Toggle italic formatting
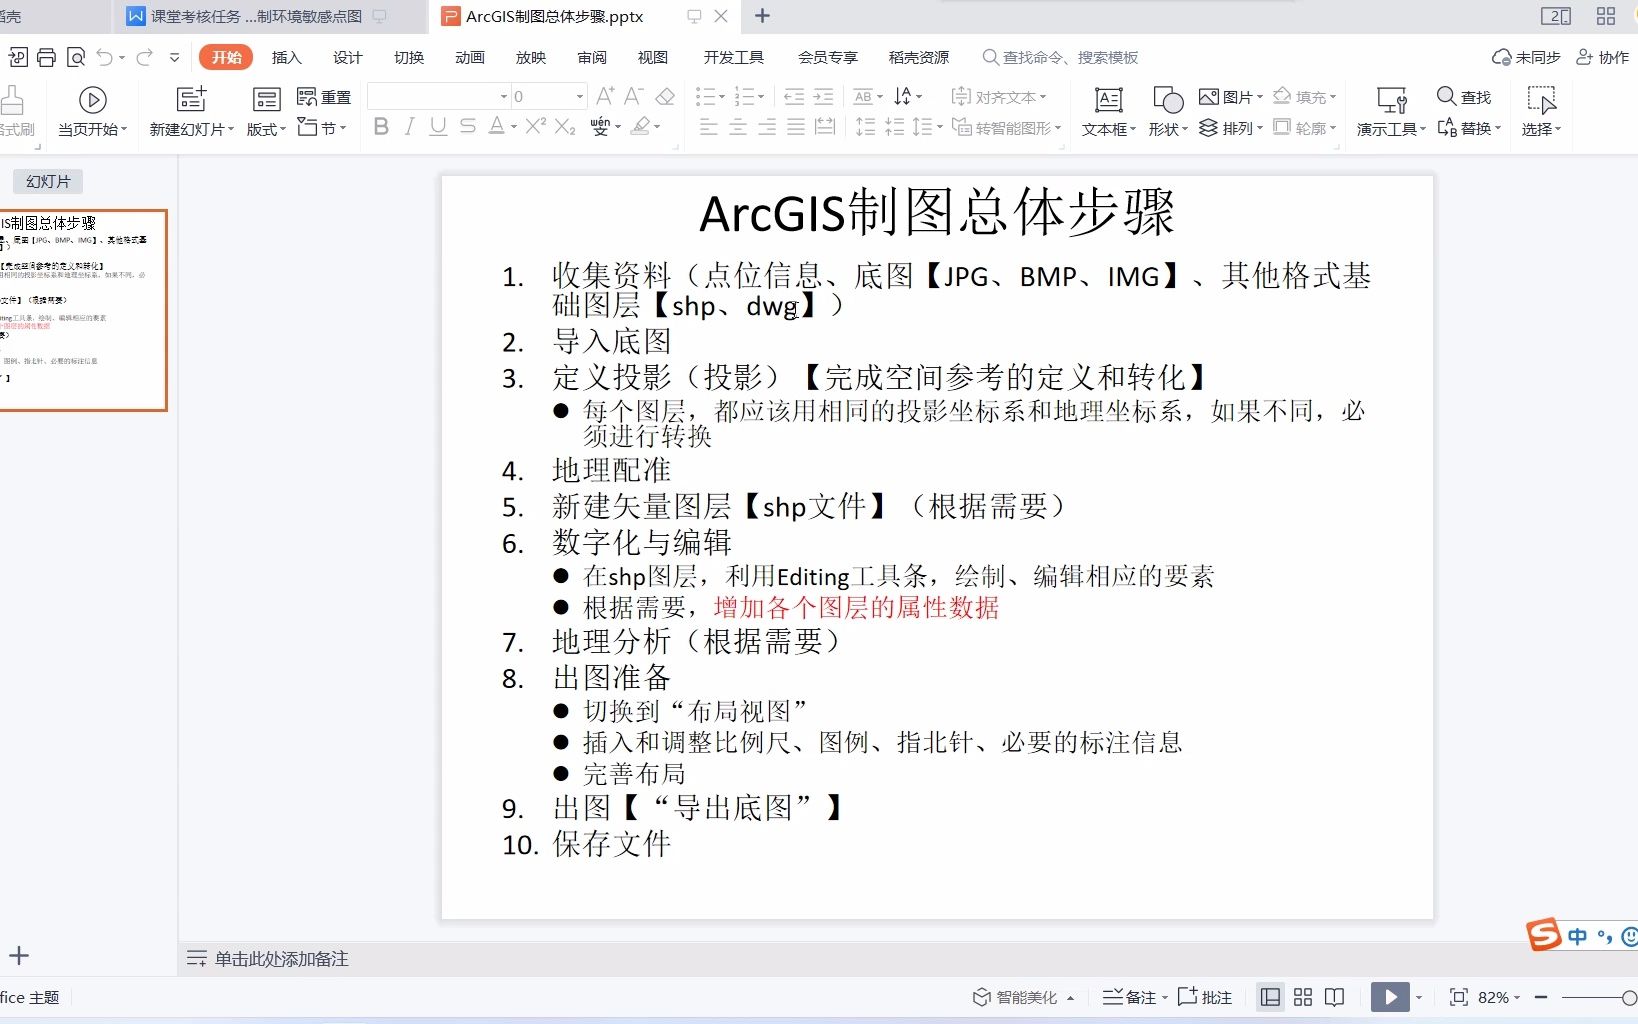Image resolution: width=1638 pixels, height=1024 pixels. pyautogui.click(x=409, y=127)
